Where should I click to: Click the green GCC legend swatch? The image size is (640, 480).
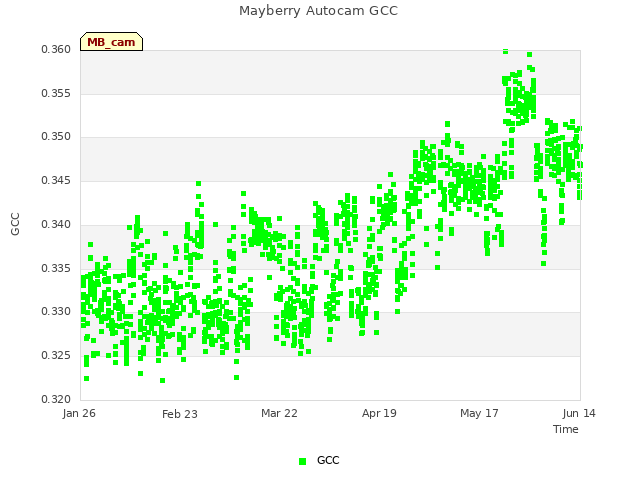[x=302, y=461]
